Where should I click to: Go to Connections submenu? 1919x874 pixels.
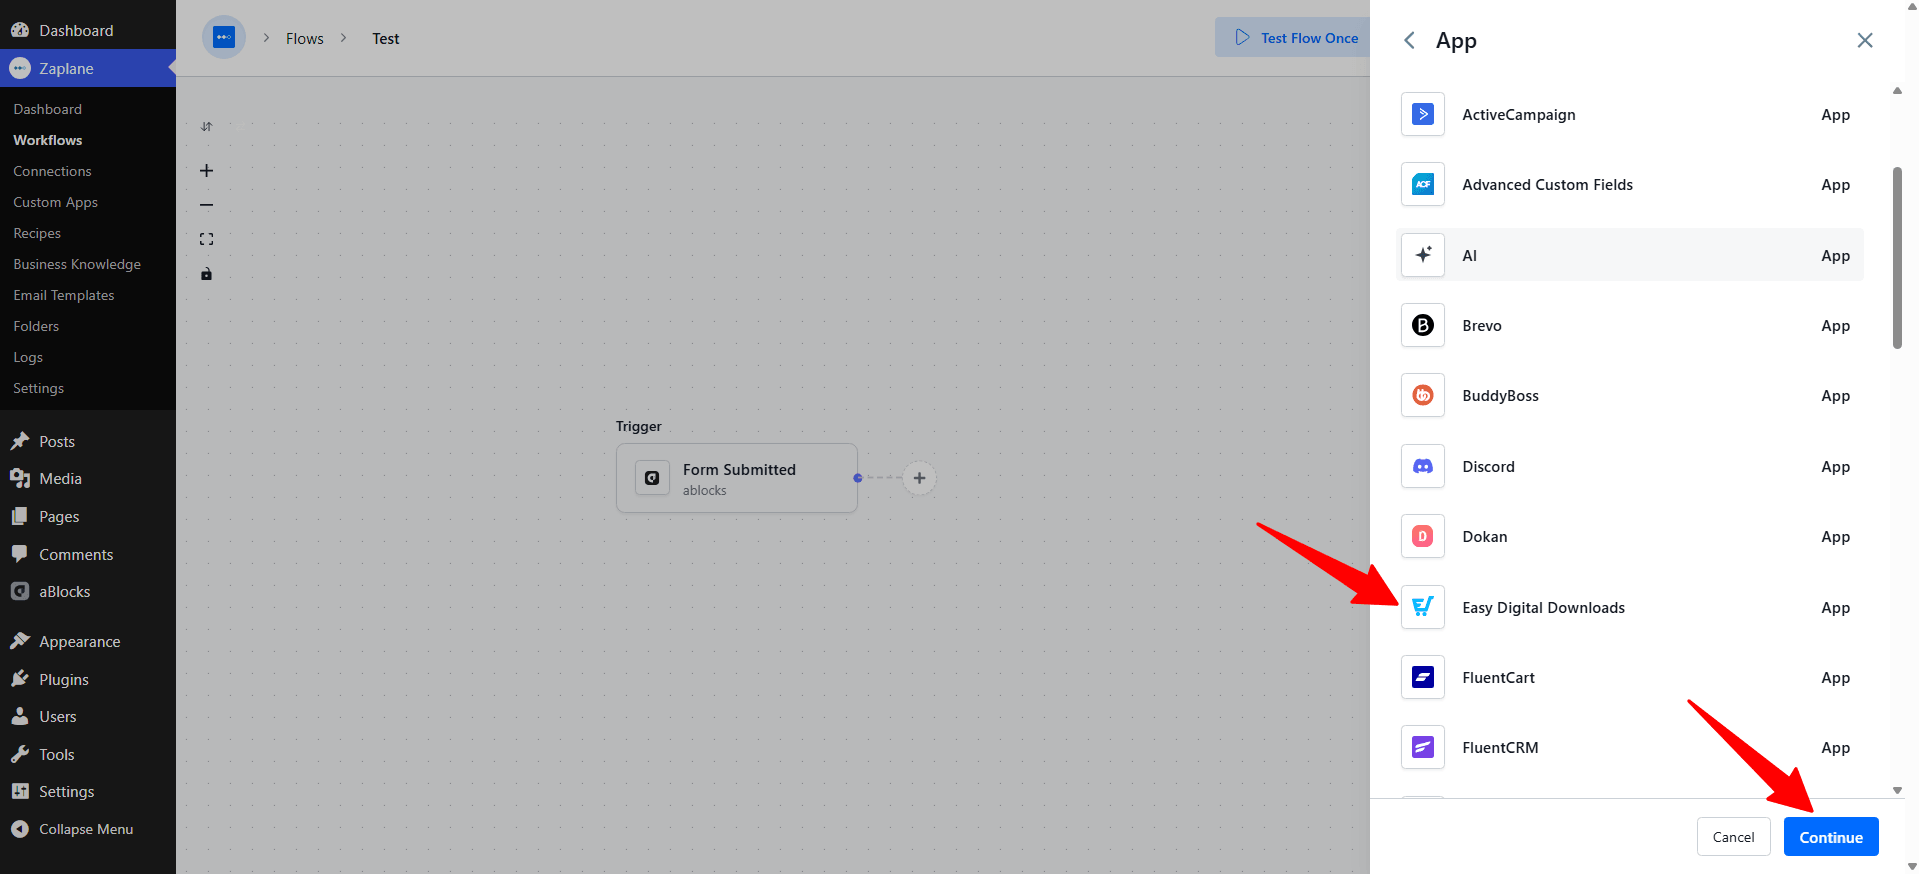pos(52,171)
